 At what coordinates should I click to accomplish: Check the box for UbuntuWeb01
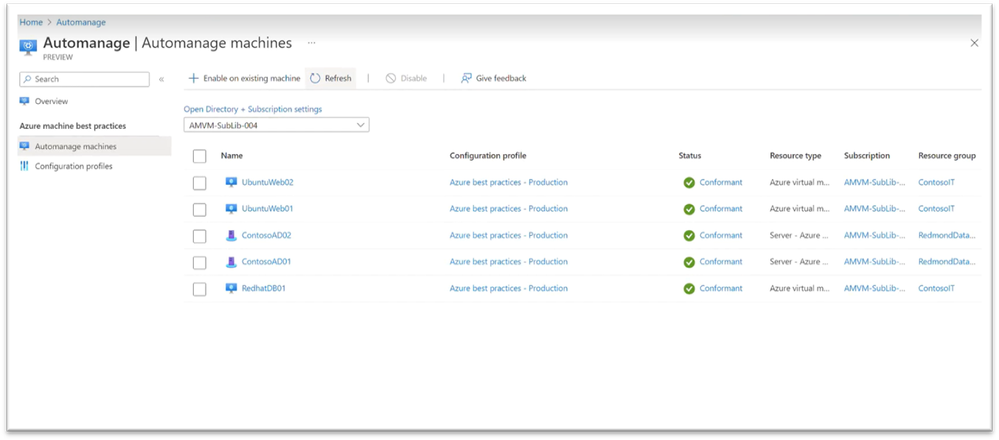[199, 209]
